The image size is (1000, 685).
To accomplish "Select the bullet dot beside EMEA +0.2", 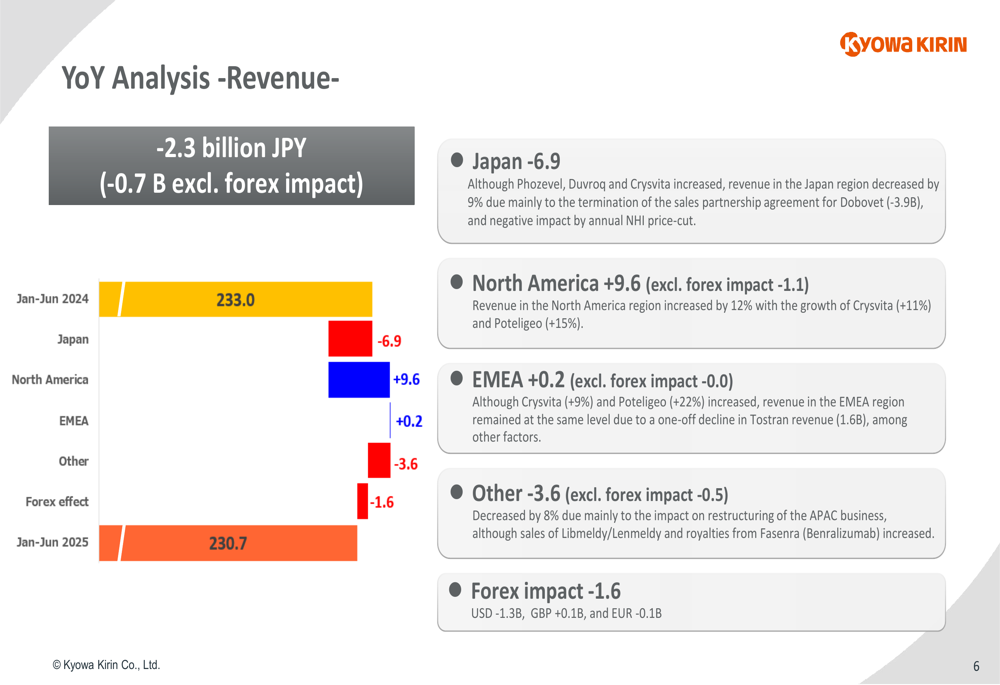I will point(457,378).
